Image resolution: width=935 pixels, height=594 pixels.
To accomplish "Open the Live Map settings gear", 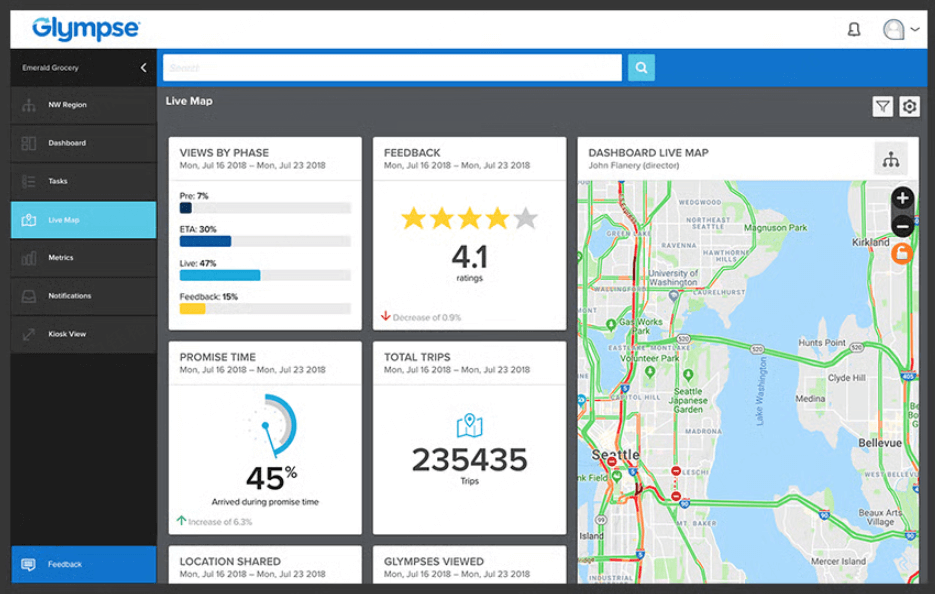I will [909, 107].
